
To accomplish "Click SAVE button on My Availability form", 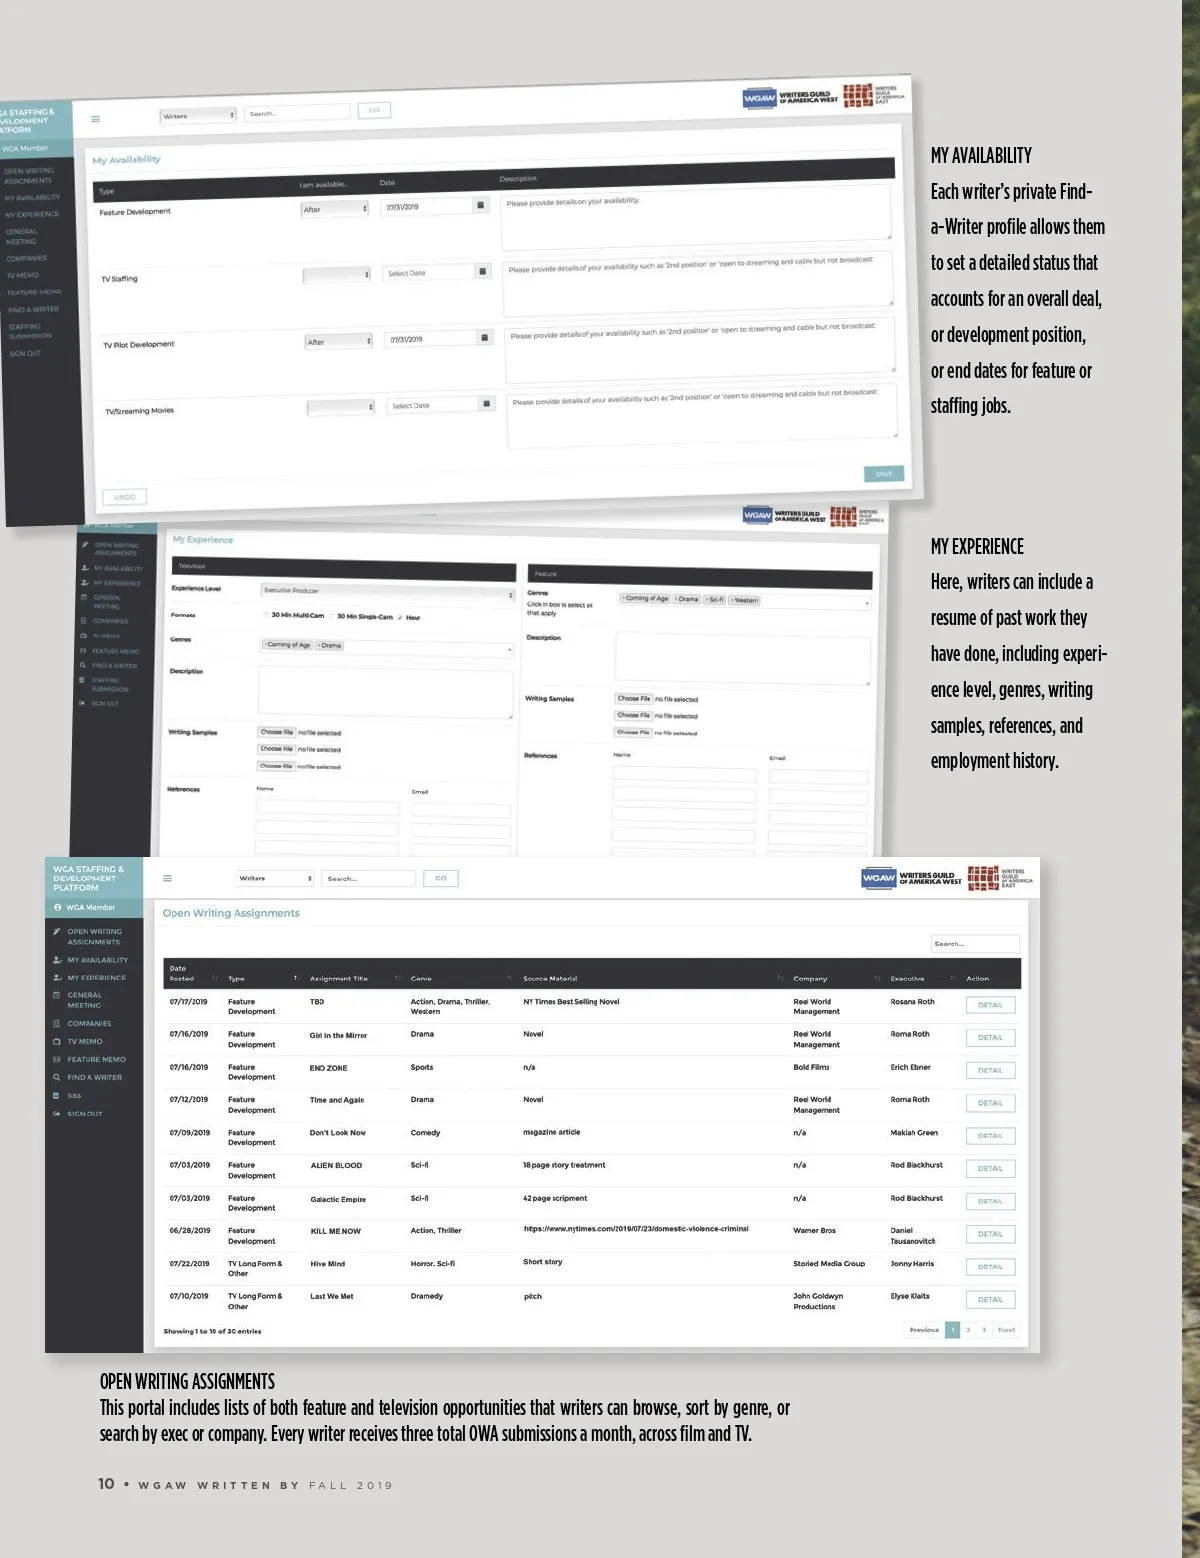I will pos(883,474).
